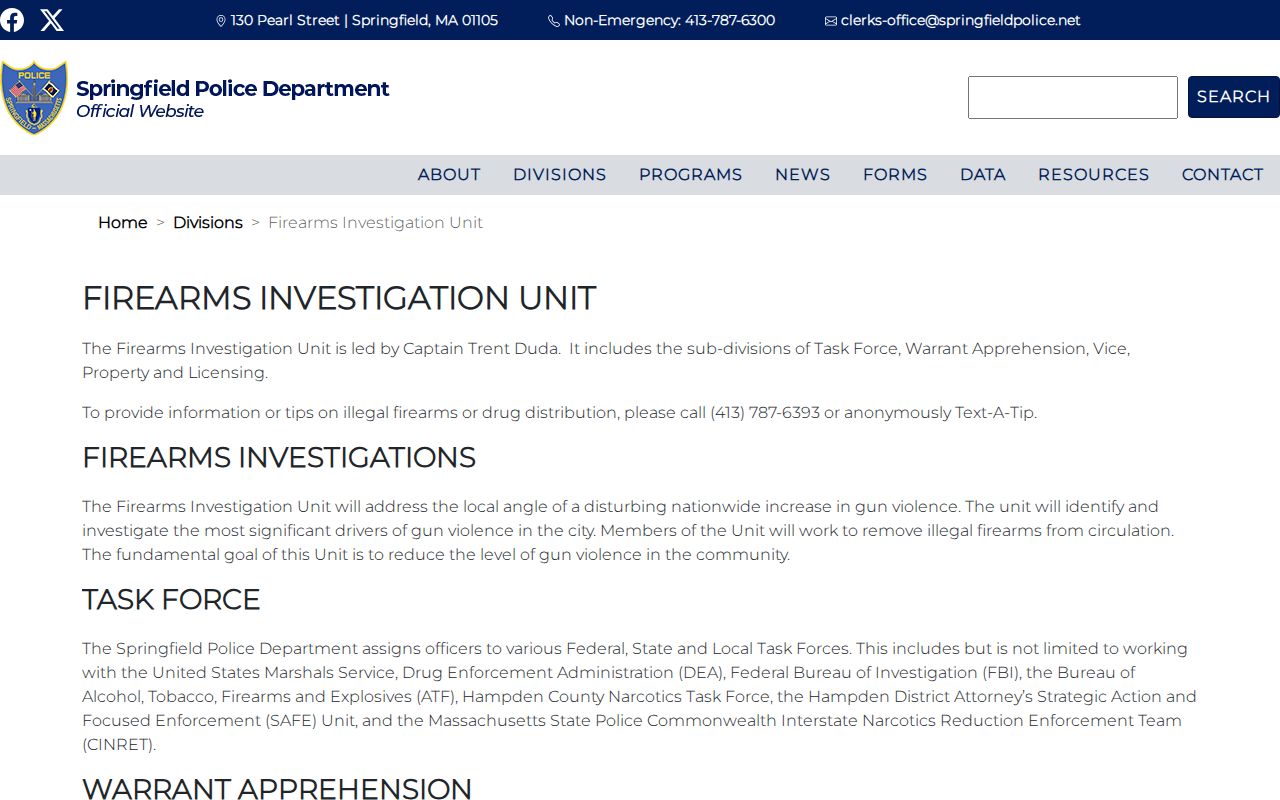Viewport: 1280px width, 800px height.
Task: Open the RESOURCES menu
Action: tap(1093, 174)
